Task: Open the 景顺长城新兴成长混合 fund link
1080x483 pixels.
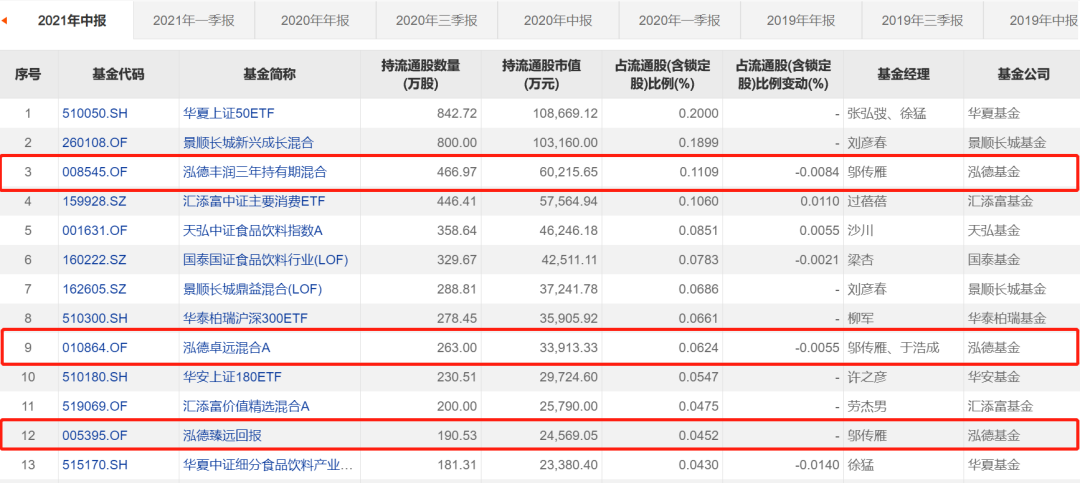Action: coord(248,143)
